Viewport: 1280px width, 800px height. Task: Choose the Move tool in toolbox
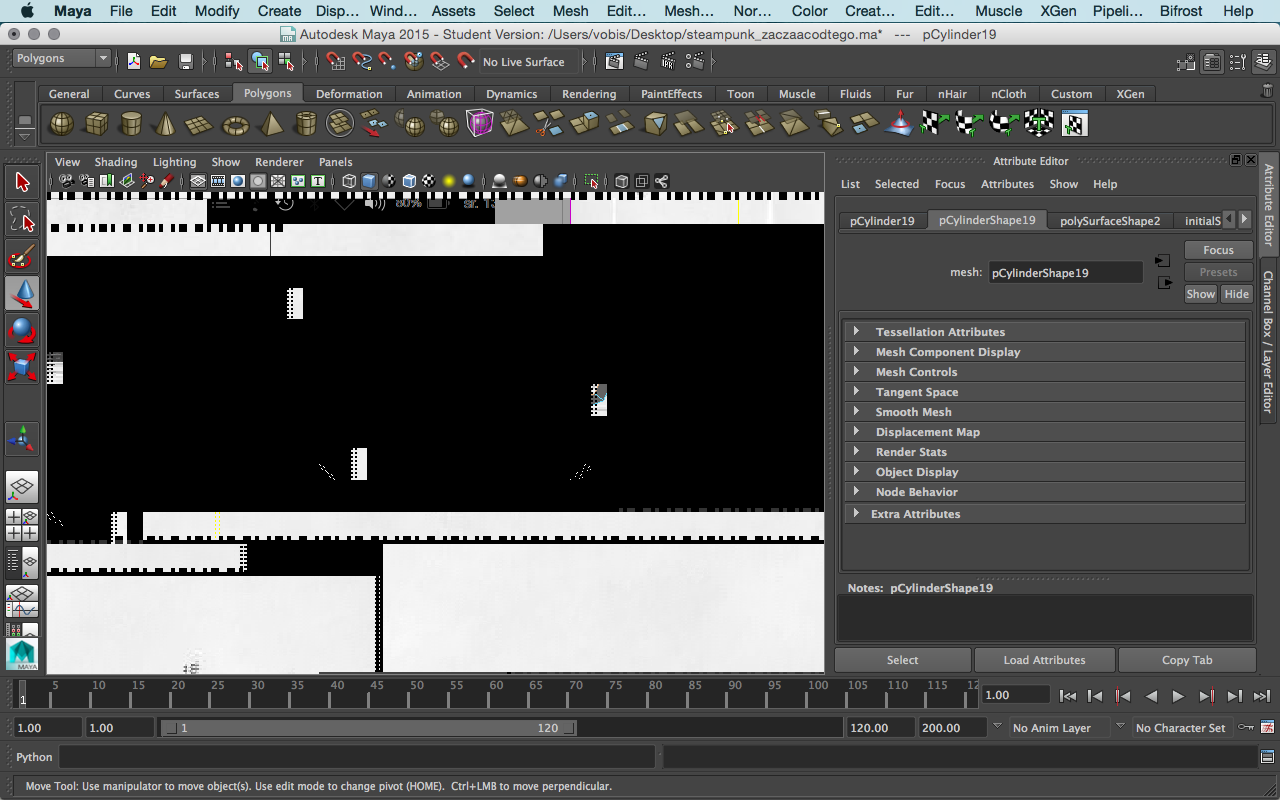(x=22, y=293)
